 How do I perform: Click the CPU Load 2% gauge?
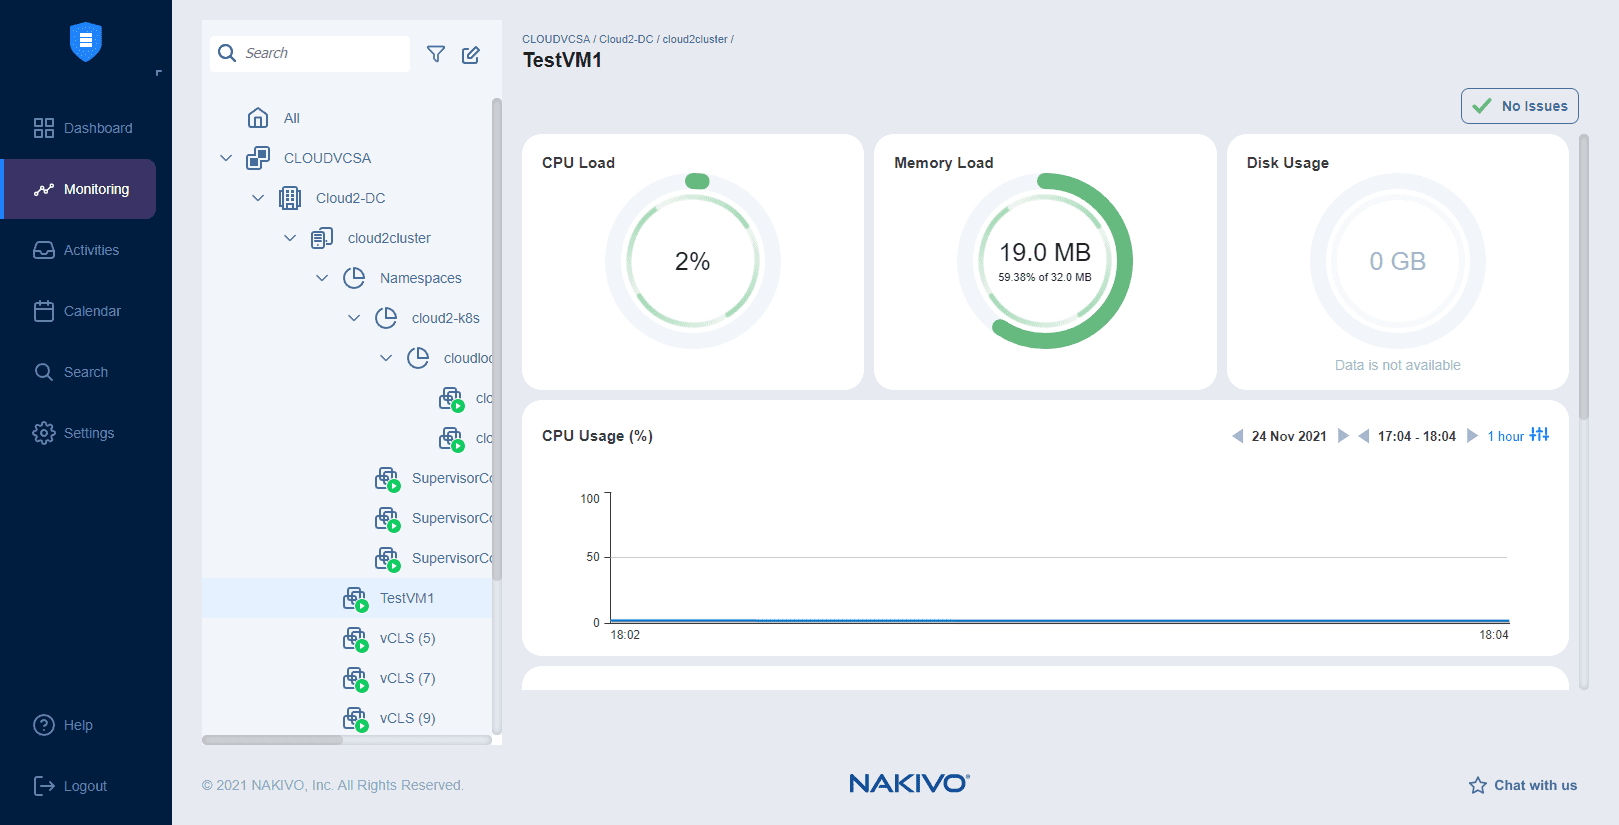pyautogui.click(x=693, y=261)
